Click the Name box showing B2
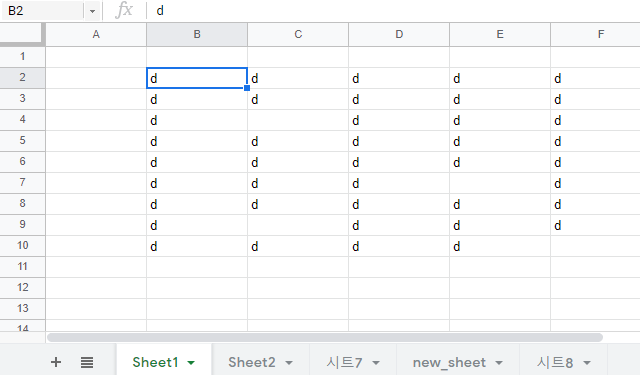 43,11
